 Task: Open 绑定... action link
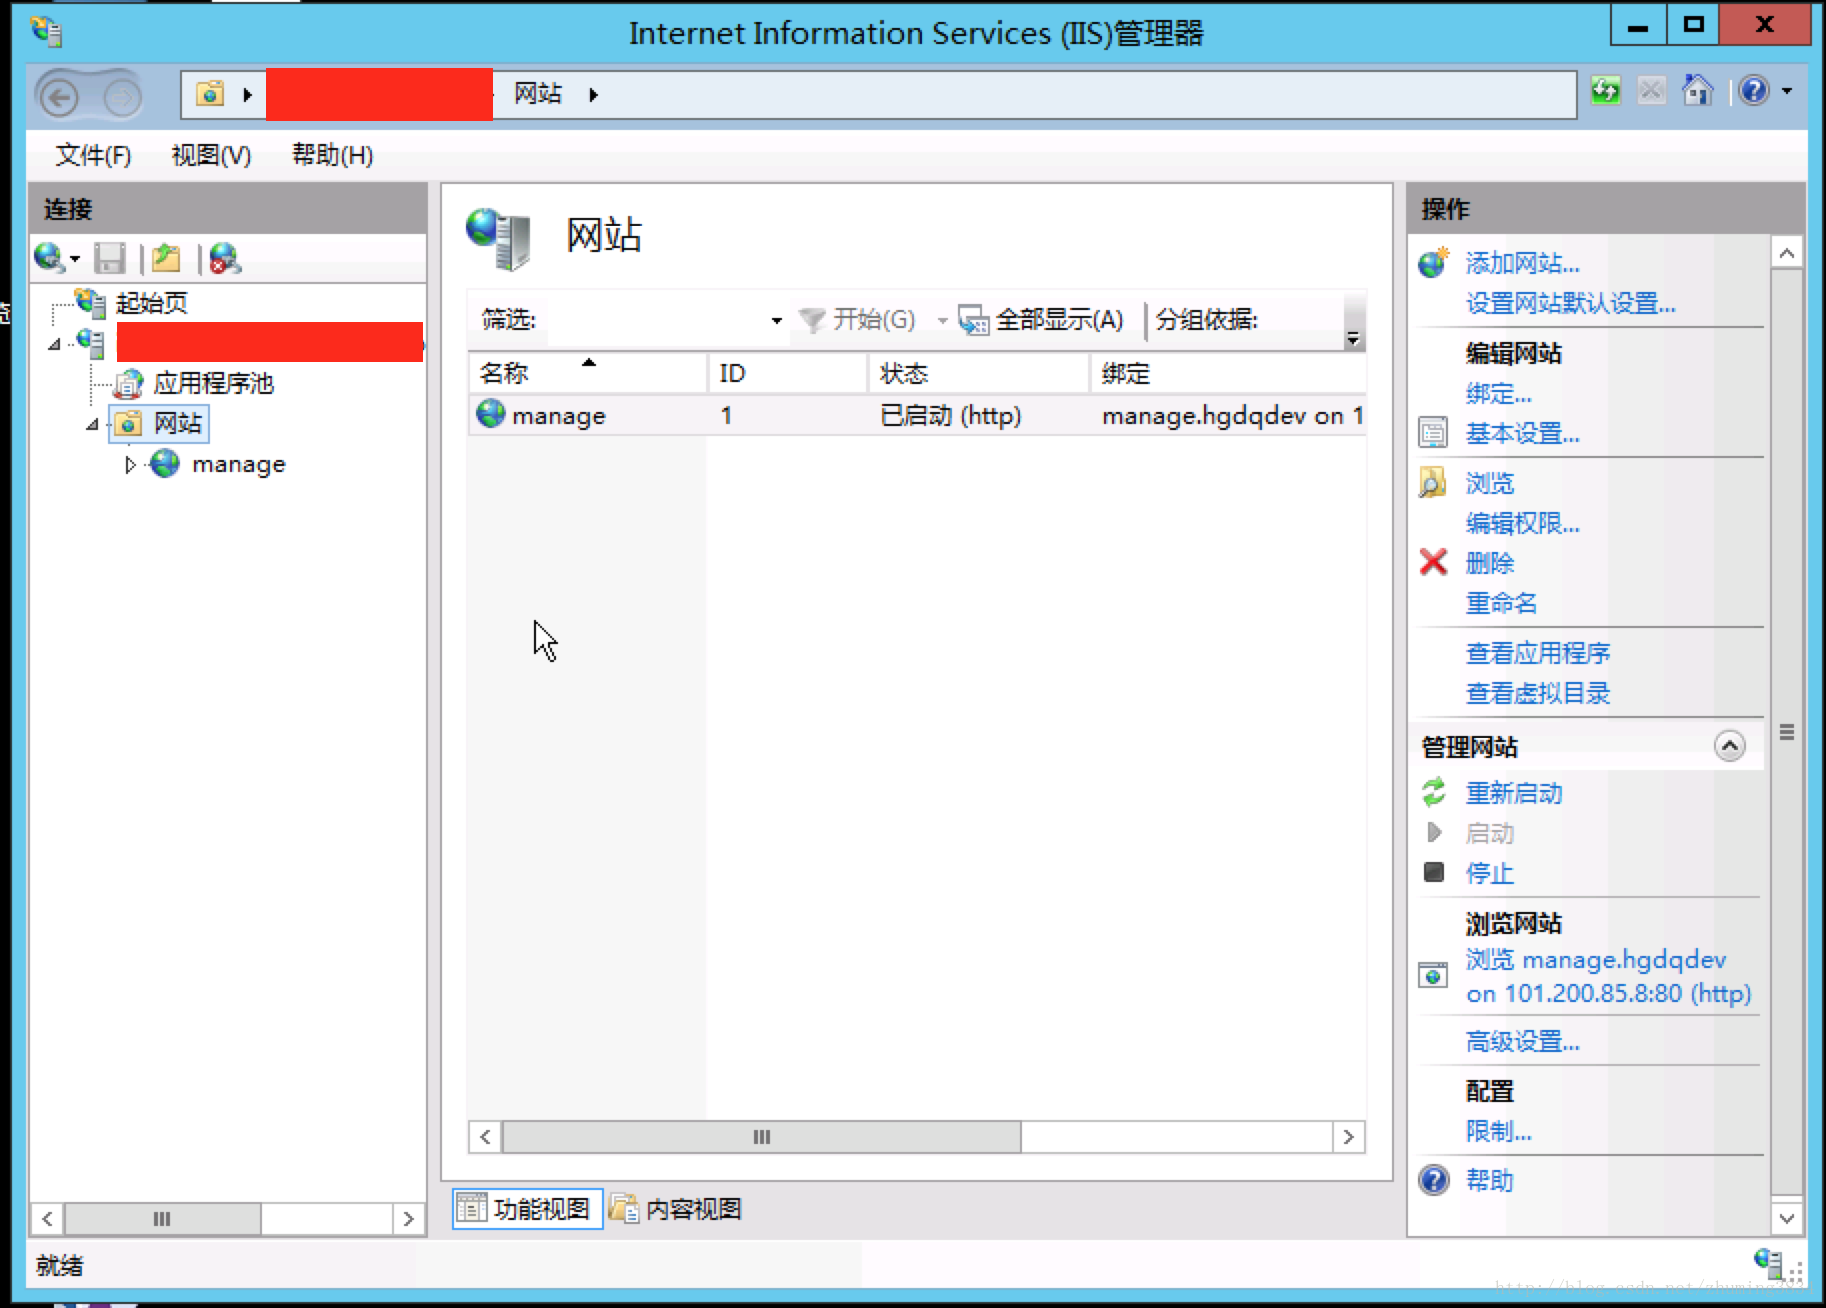tap(1498, 394)
